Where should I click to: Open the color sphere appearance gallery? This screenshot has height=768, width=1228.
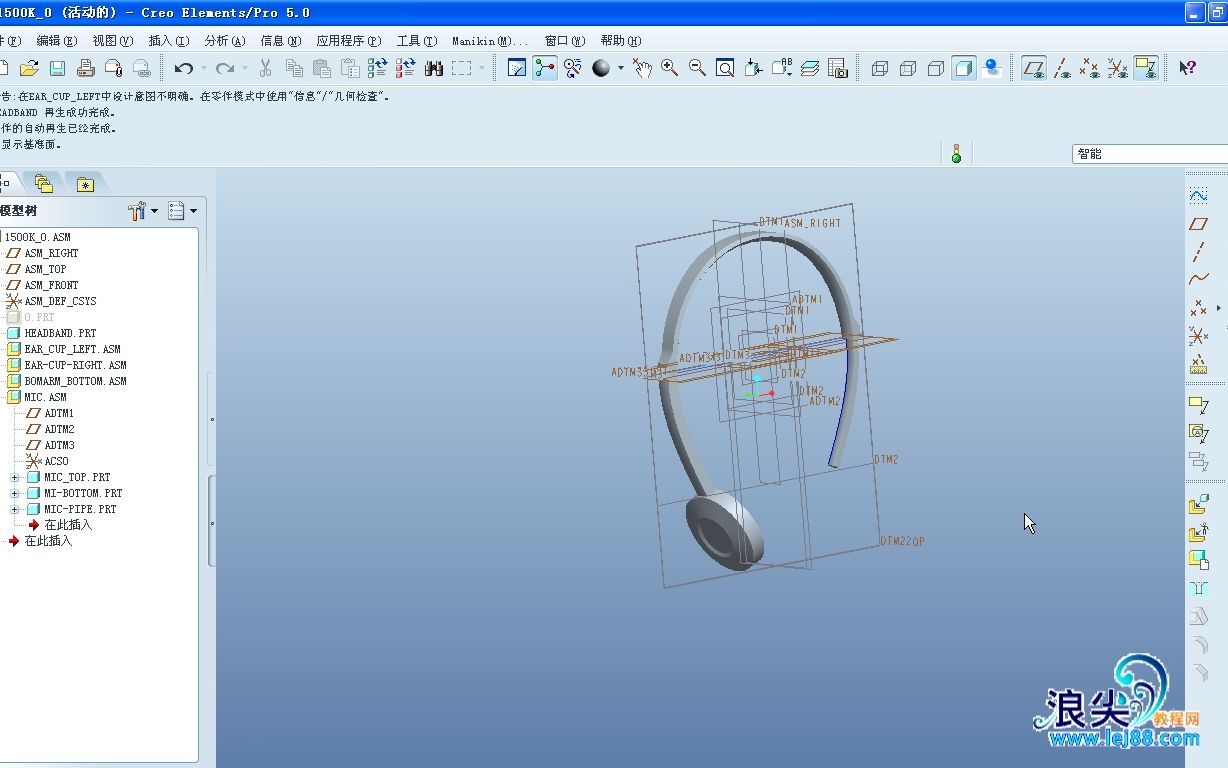point(601,68)
